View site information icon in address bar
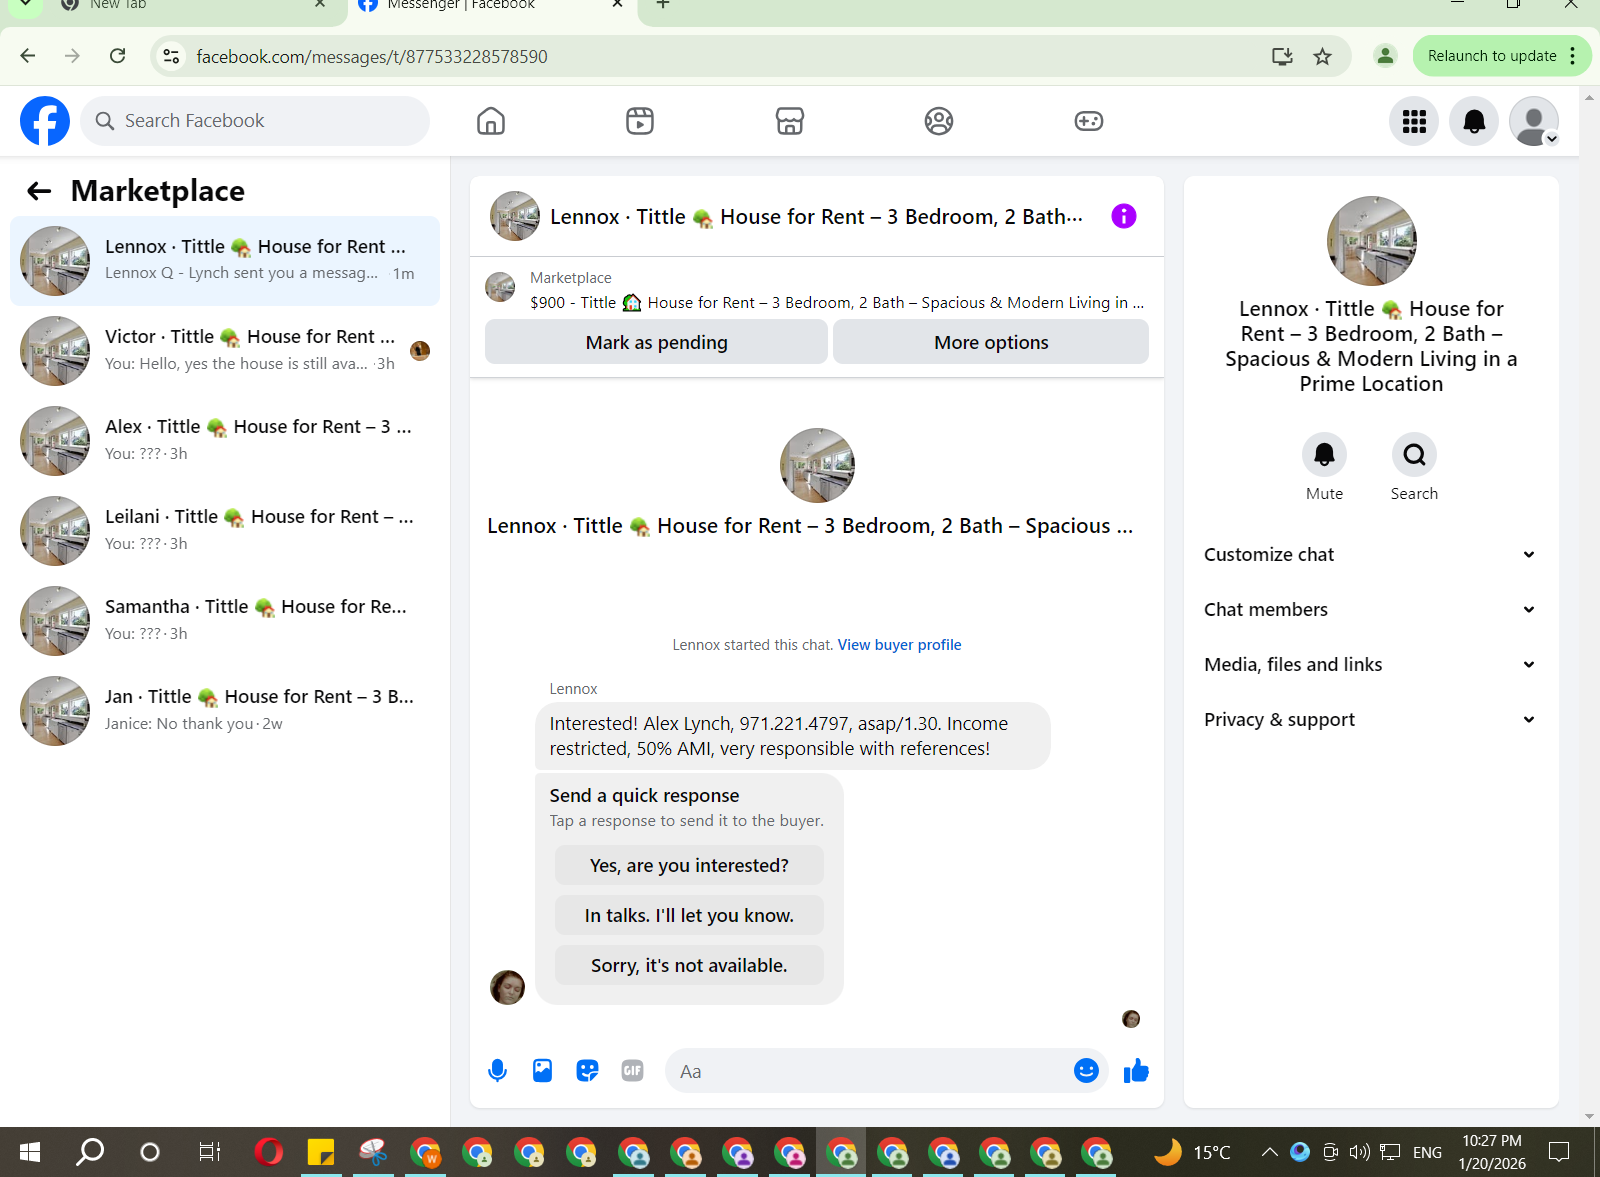The image size is (1600, 1177). [x=172, y=56]
